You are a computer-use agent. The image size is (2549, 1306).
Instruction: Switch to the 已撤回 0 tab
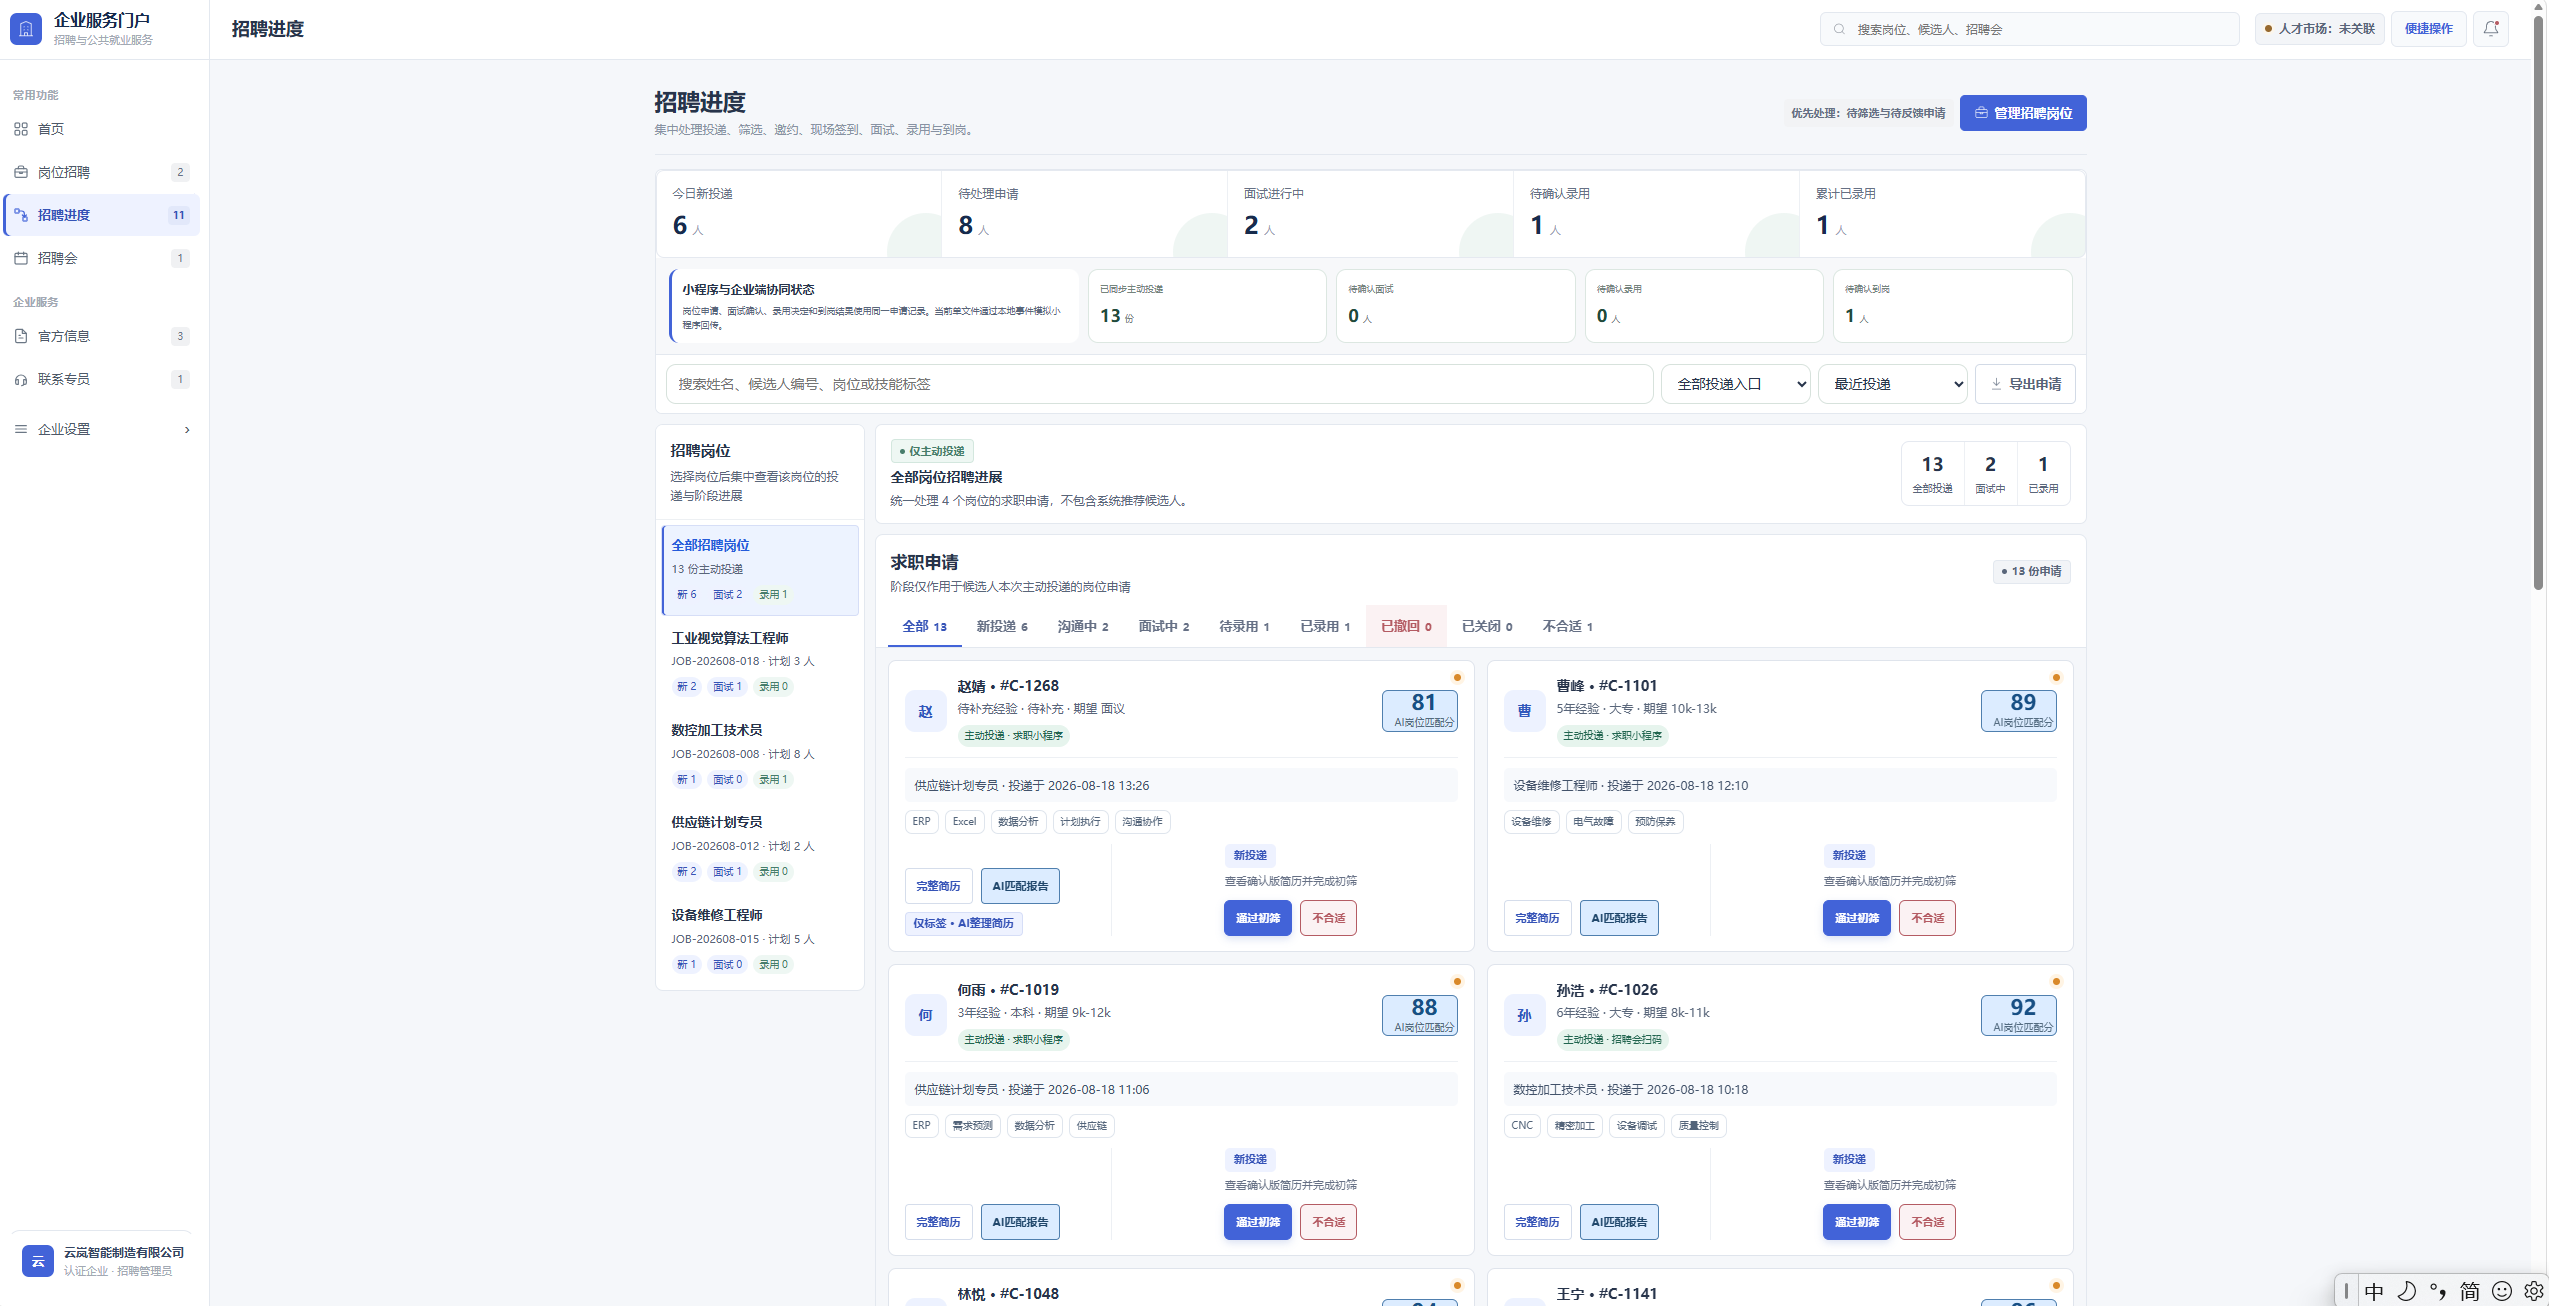coord(1406,626)
